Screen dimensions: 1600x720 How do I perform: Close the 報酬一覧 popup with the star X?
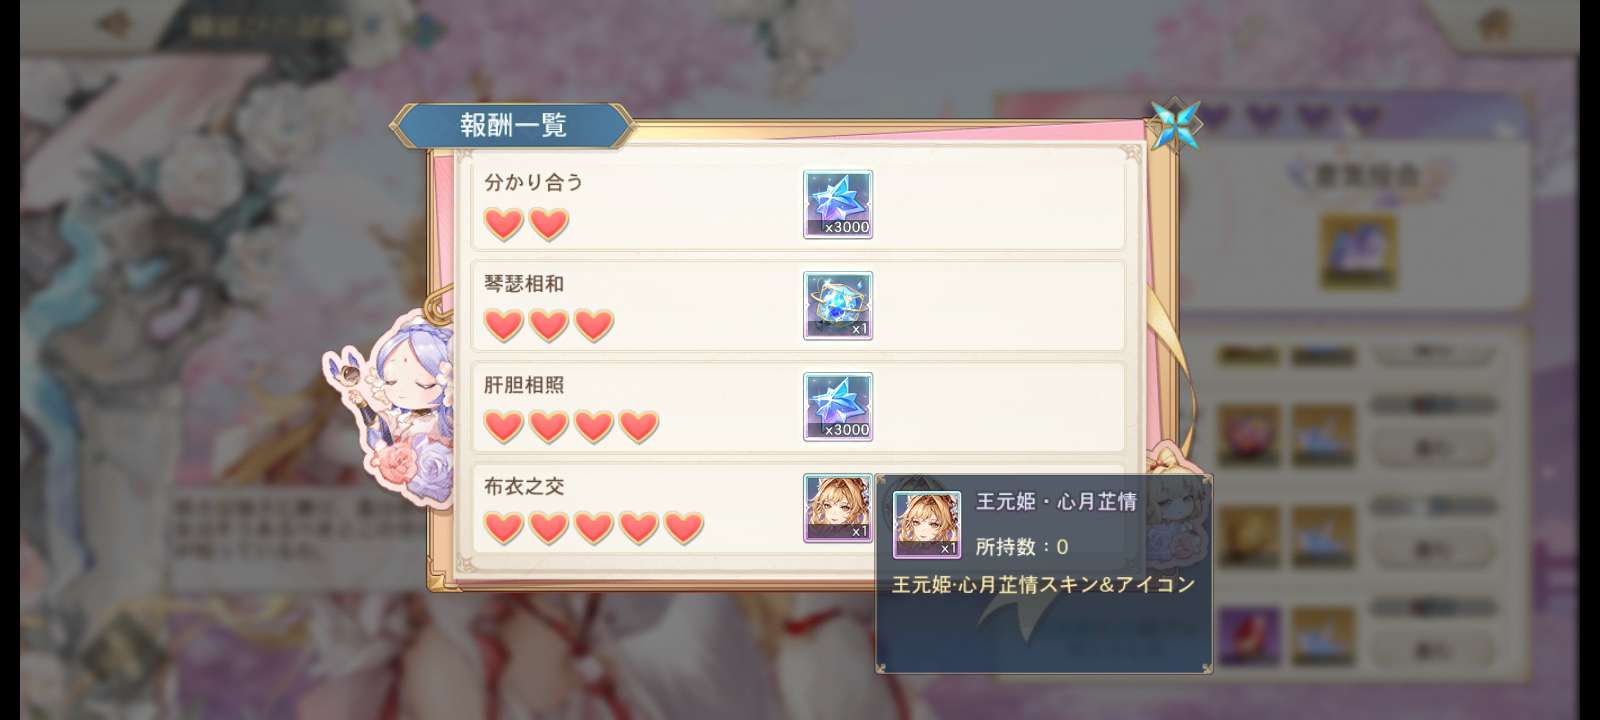[1175, 125]
